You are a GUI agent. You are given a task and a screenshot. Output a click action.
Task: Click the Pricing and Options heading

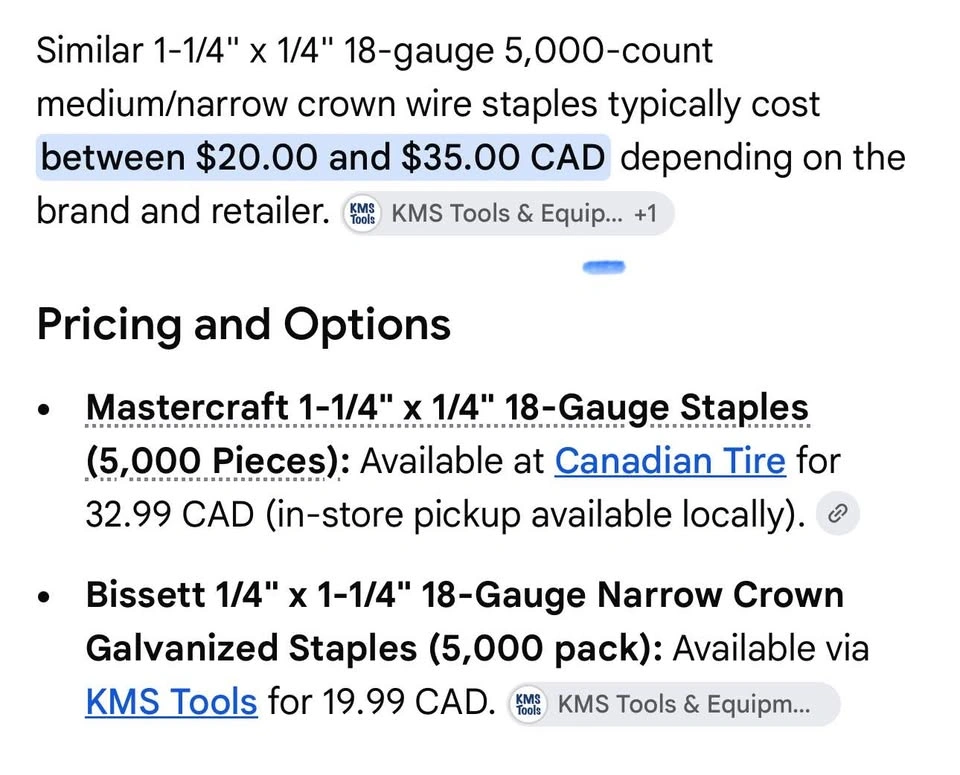[x=244, y=324]
